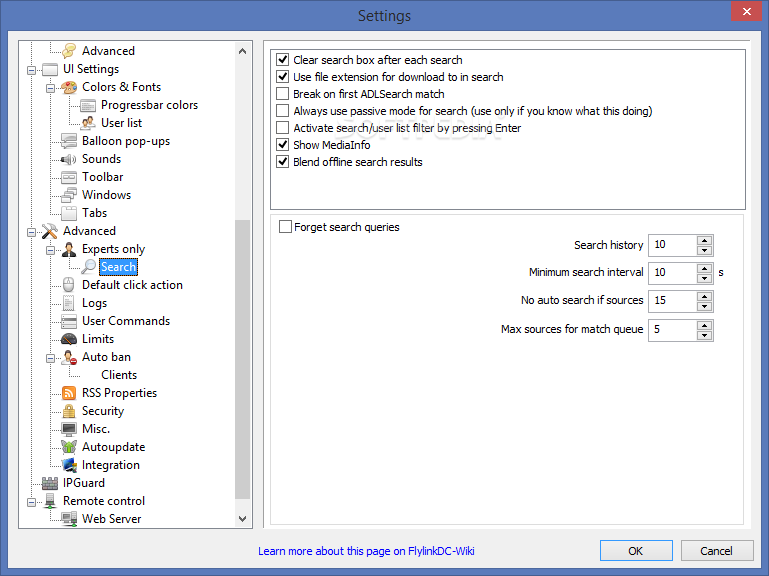Viewport: 769px width, 576px height.
Task: Click the Auto ban user icon
Action: (69, 357)
